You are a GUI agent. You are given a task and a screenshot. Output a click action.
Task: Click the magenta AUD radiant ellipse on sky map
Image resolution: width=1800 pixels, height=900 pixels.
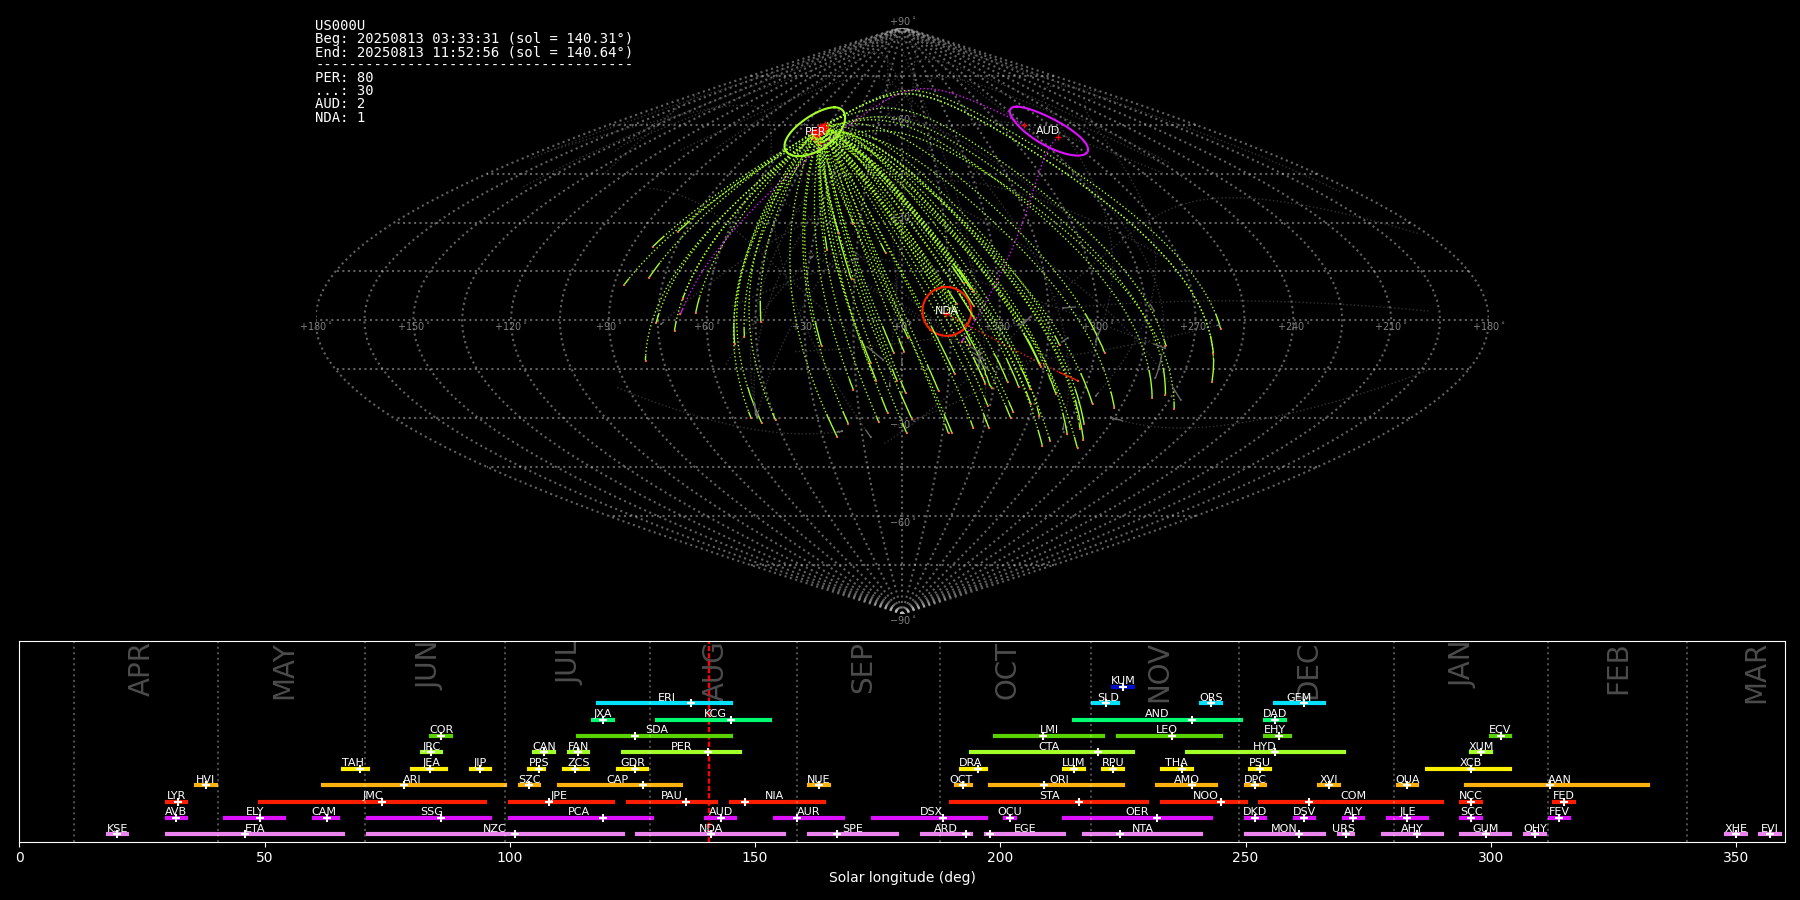click(1048, 131)
